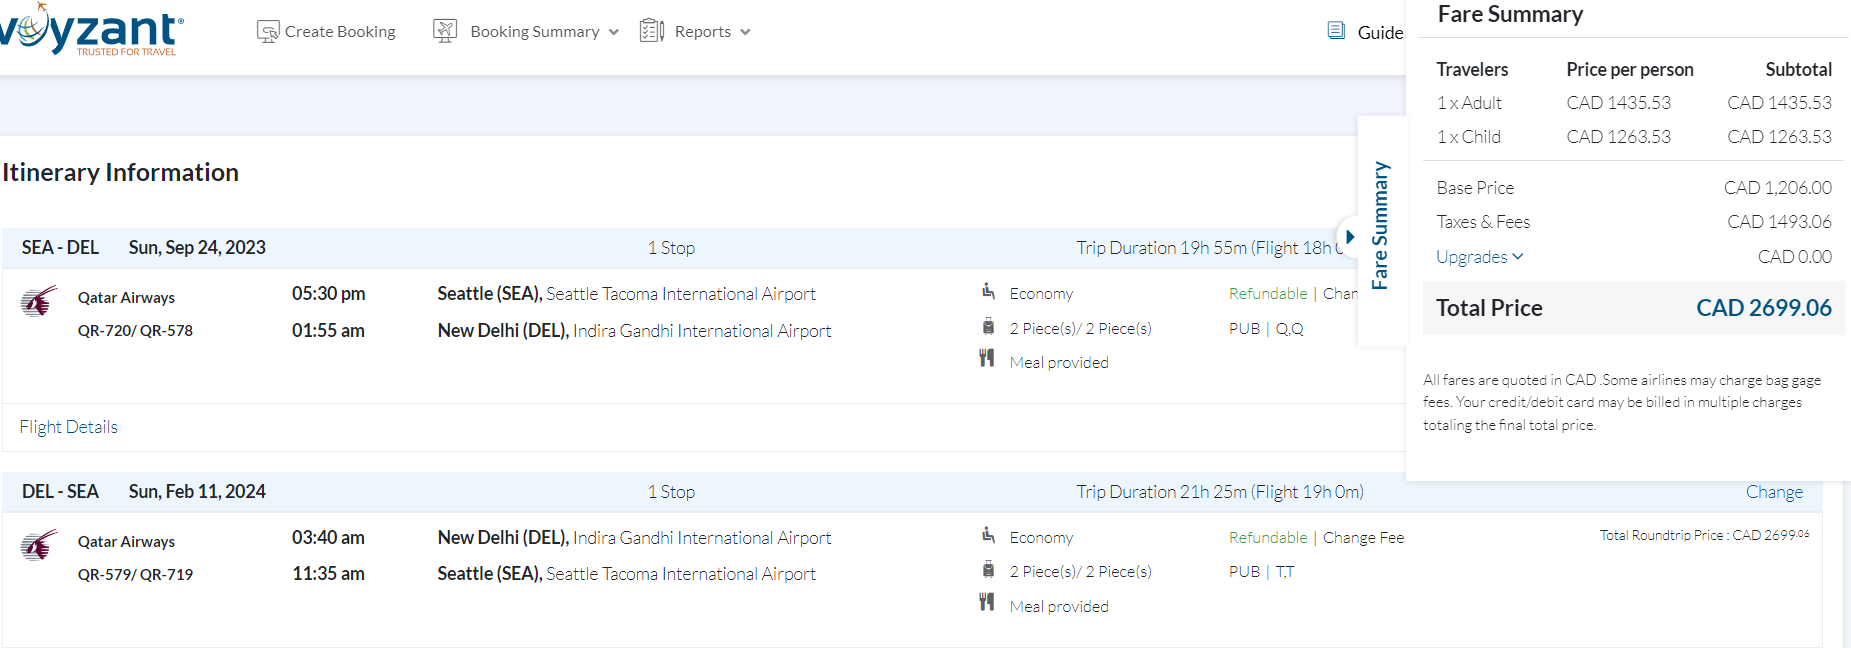Click the meal icon on return flight

[987, 602]
